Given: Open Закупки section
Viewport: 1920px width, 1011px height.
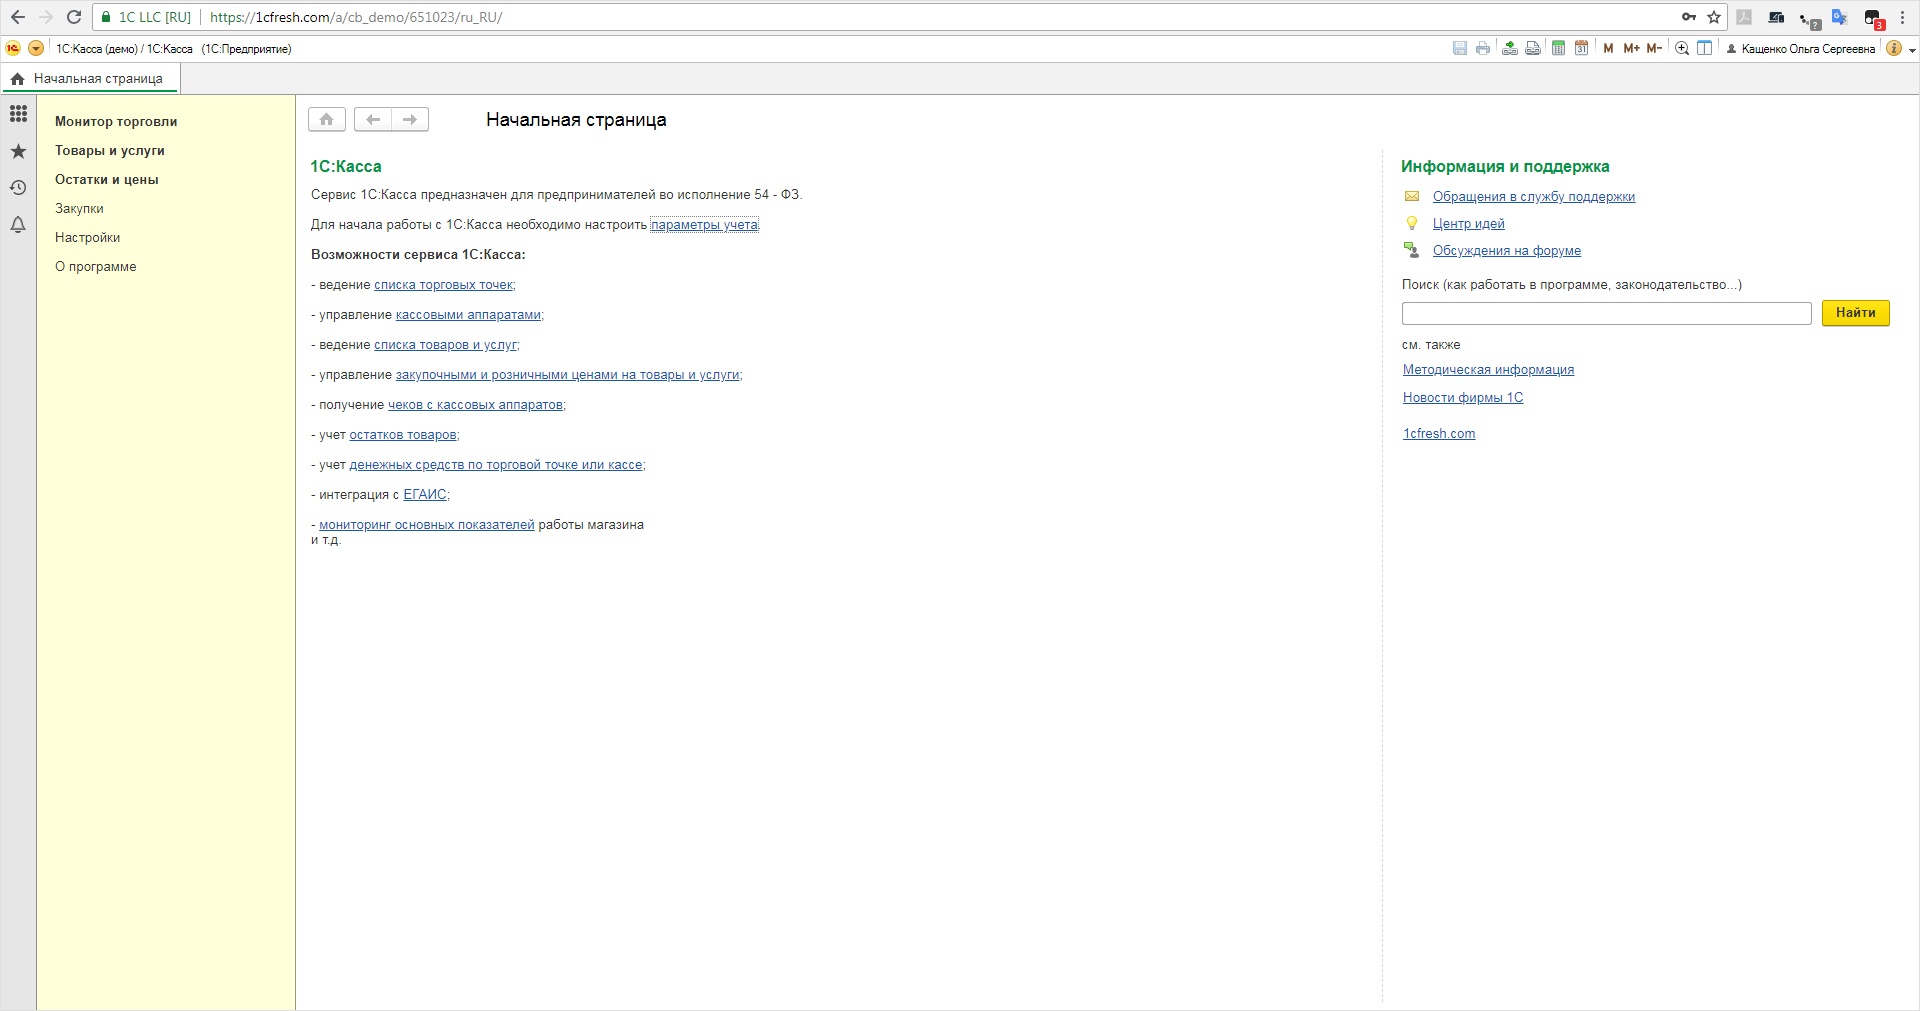Looking at the screenshot, I should coord(79,208).
